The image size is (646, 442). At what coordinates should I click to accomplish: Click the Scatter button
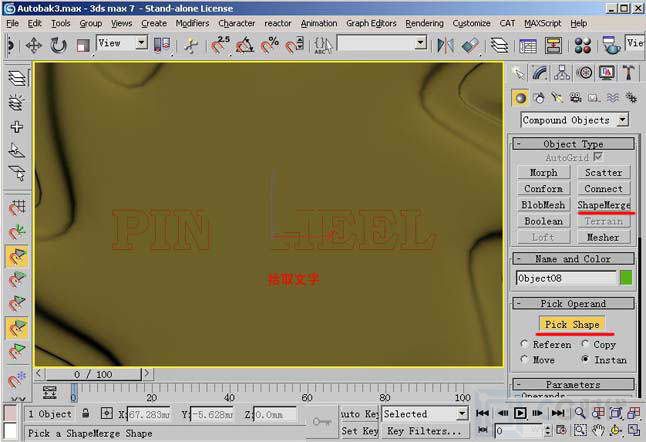pos(604,173)
